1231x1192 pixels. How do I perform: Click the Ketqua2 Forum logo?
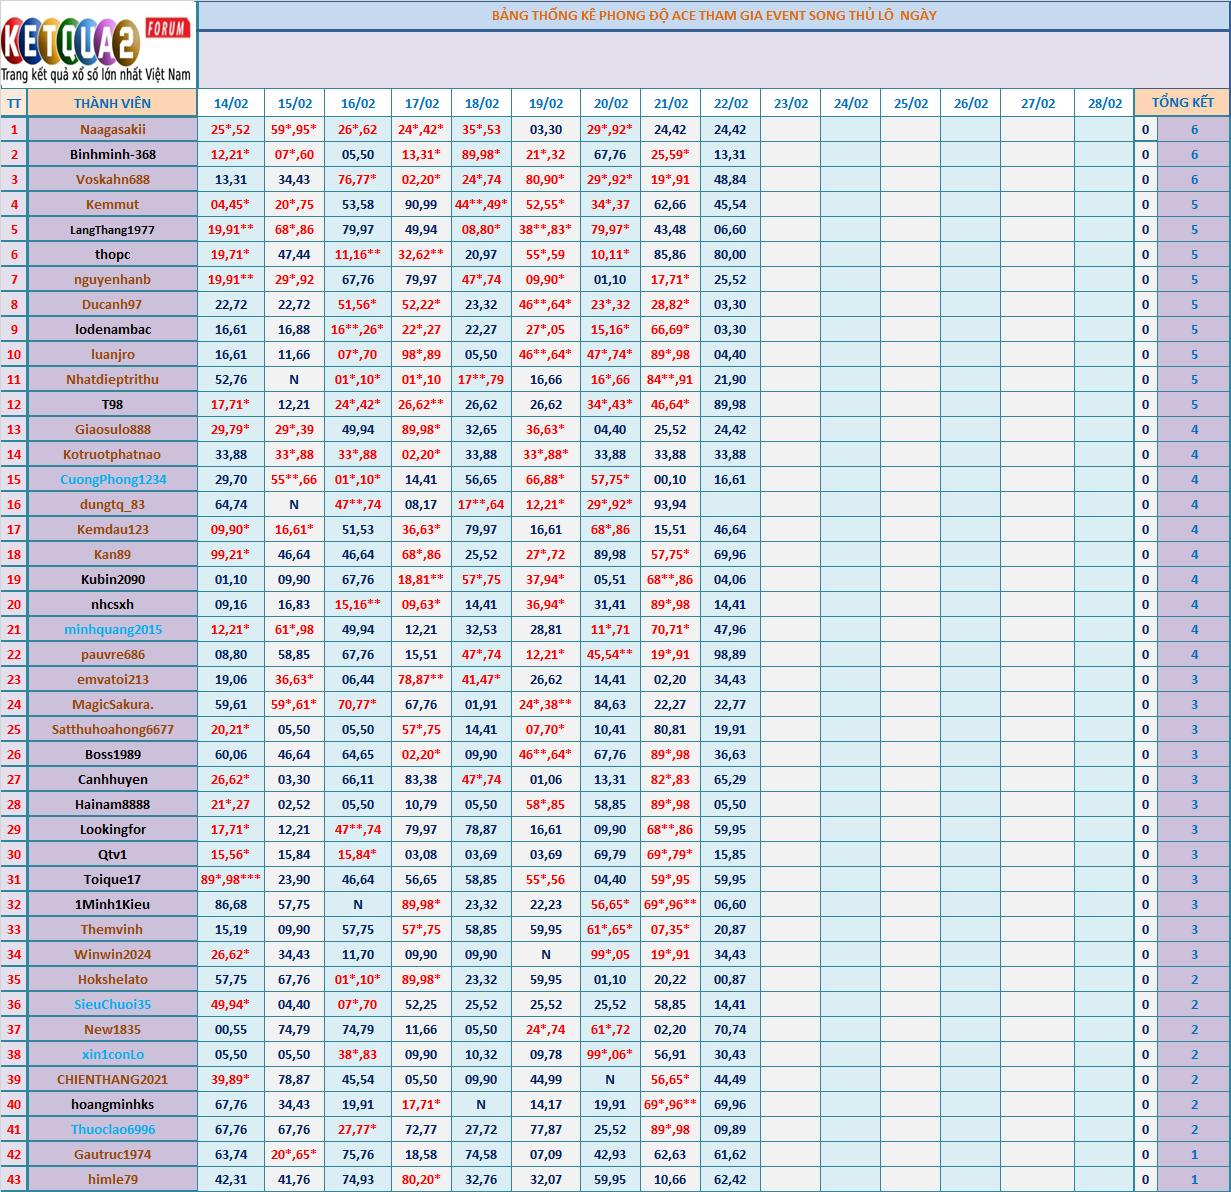tap(98, 46)
